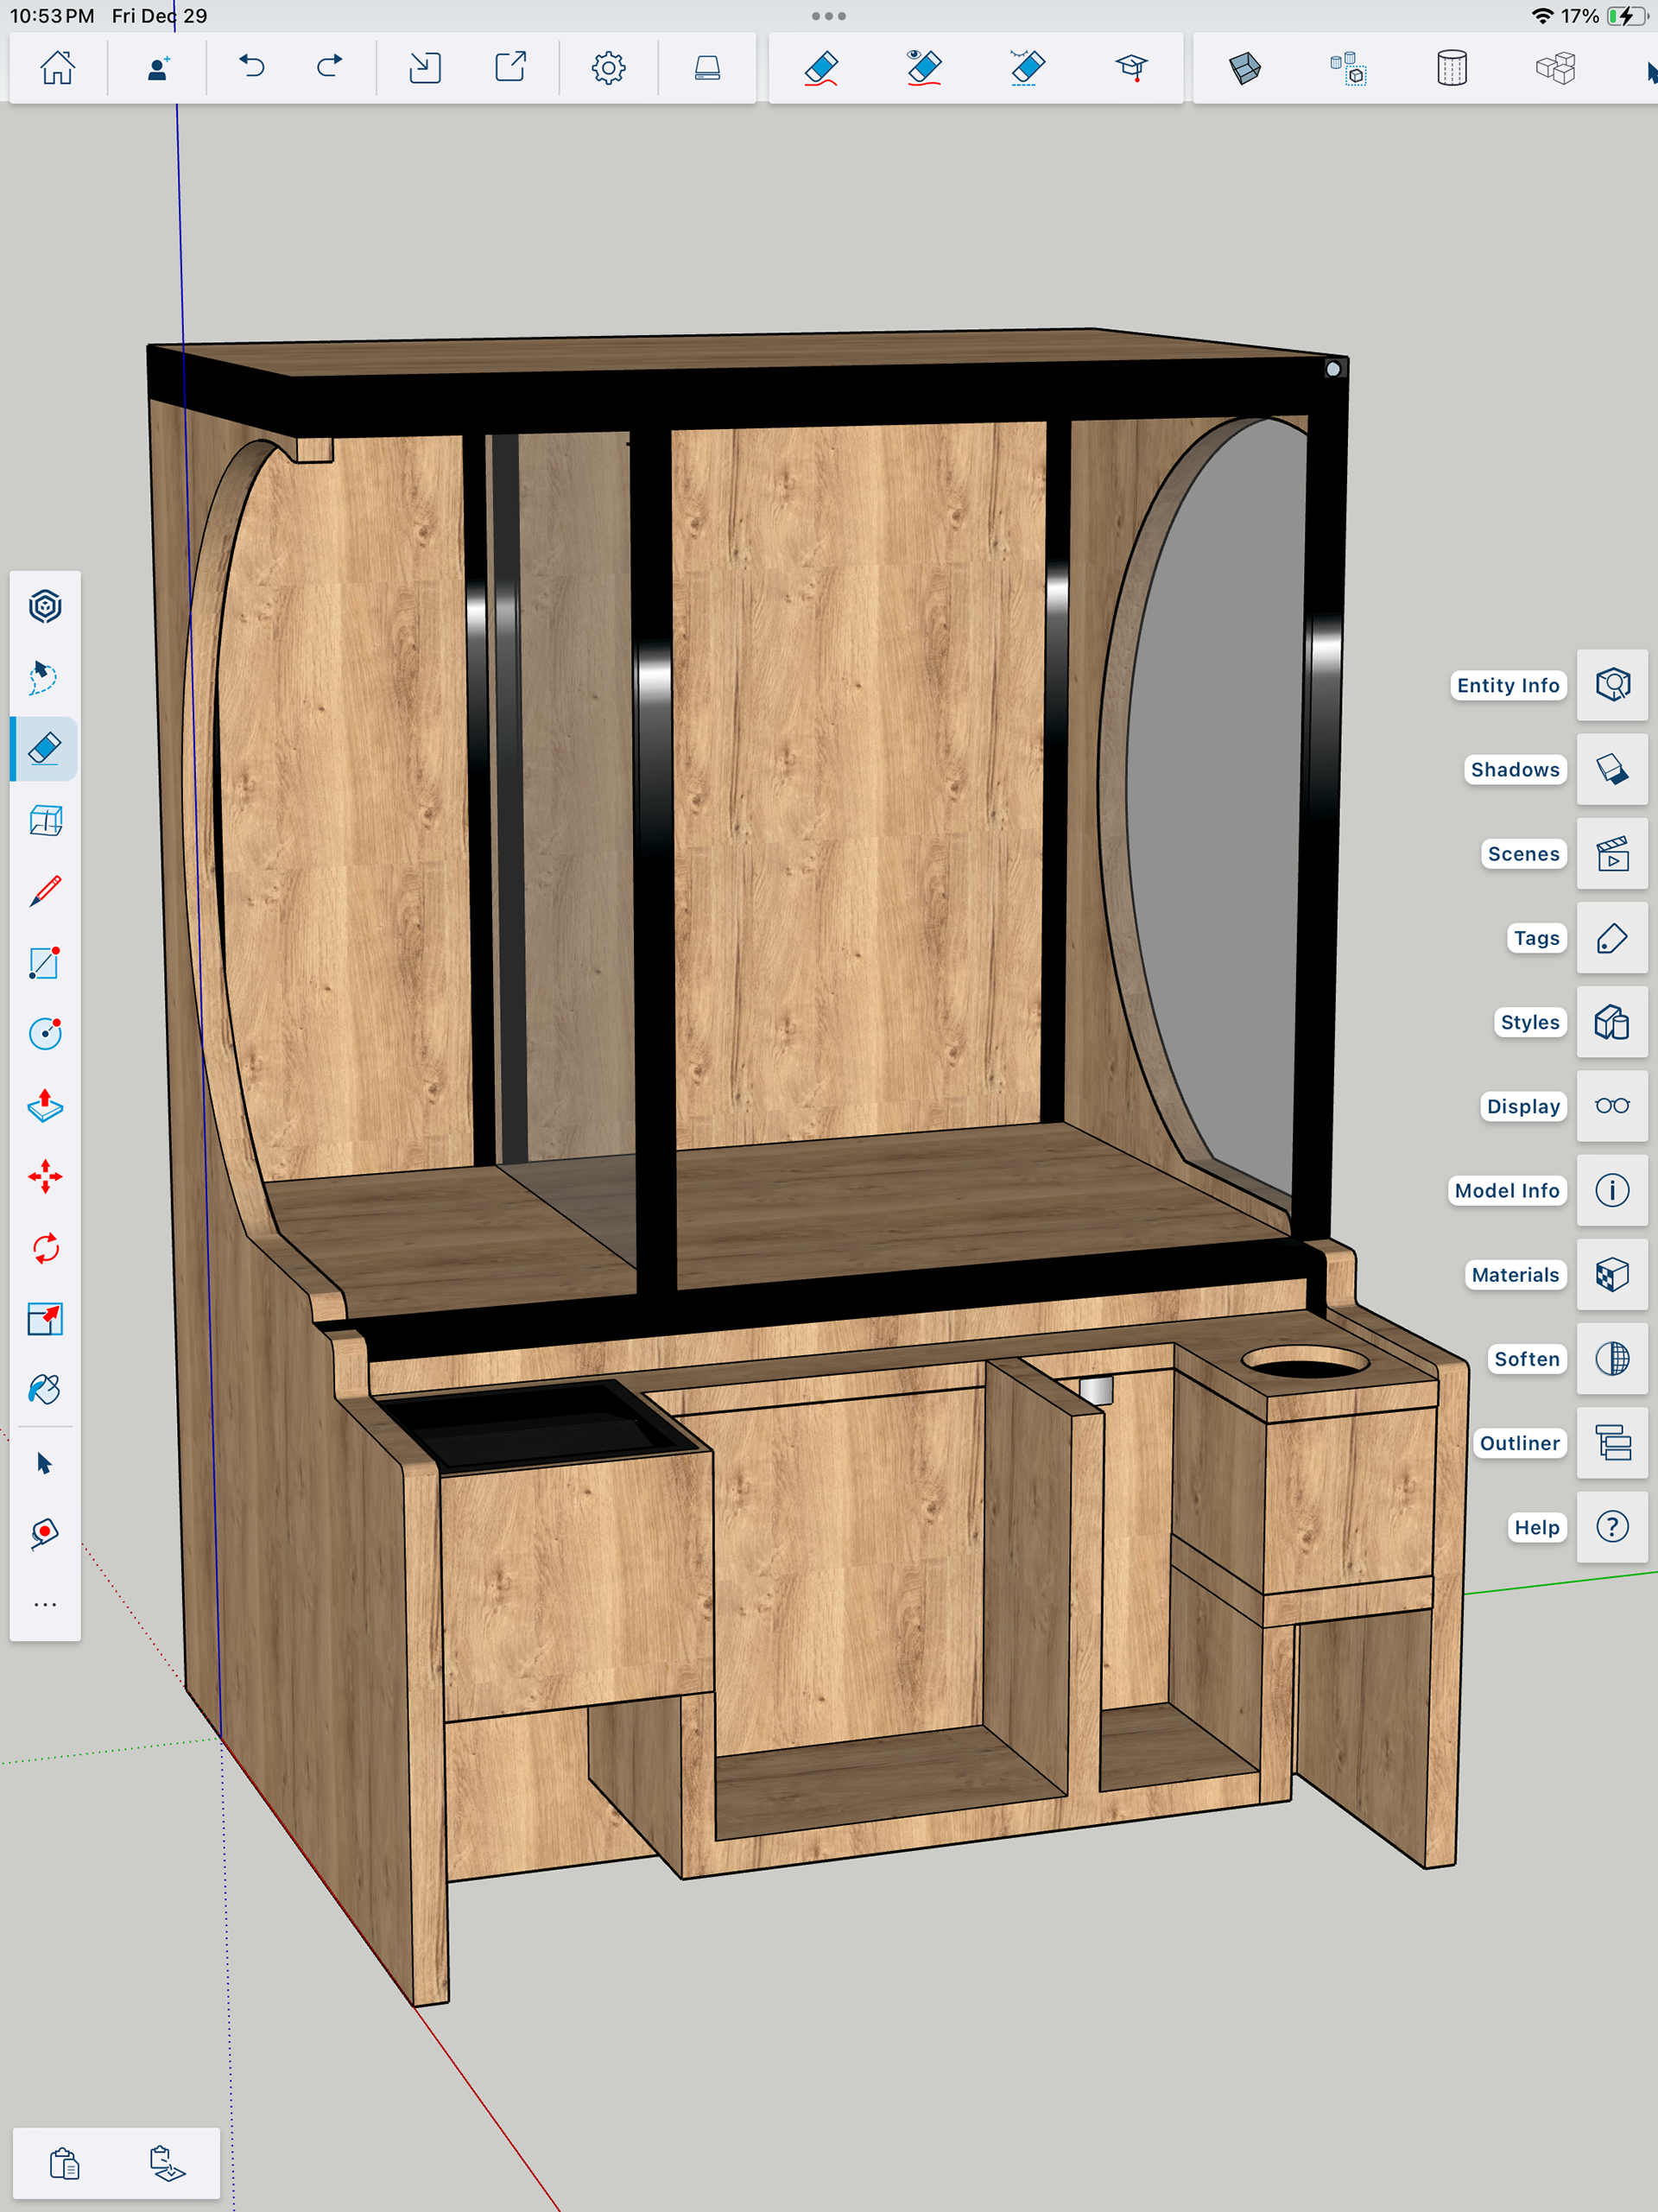Select the Rotate tool

click(x=45, y=1248)
